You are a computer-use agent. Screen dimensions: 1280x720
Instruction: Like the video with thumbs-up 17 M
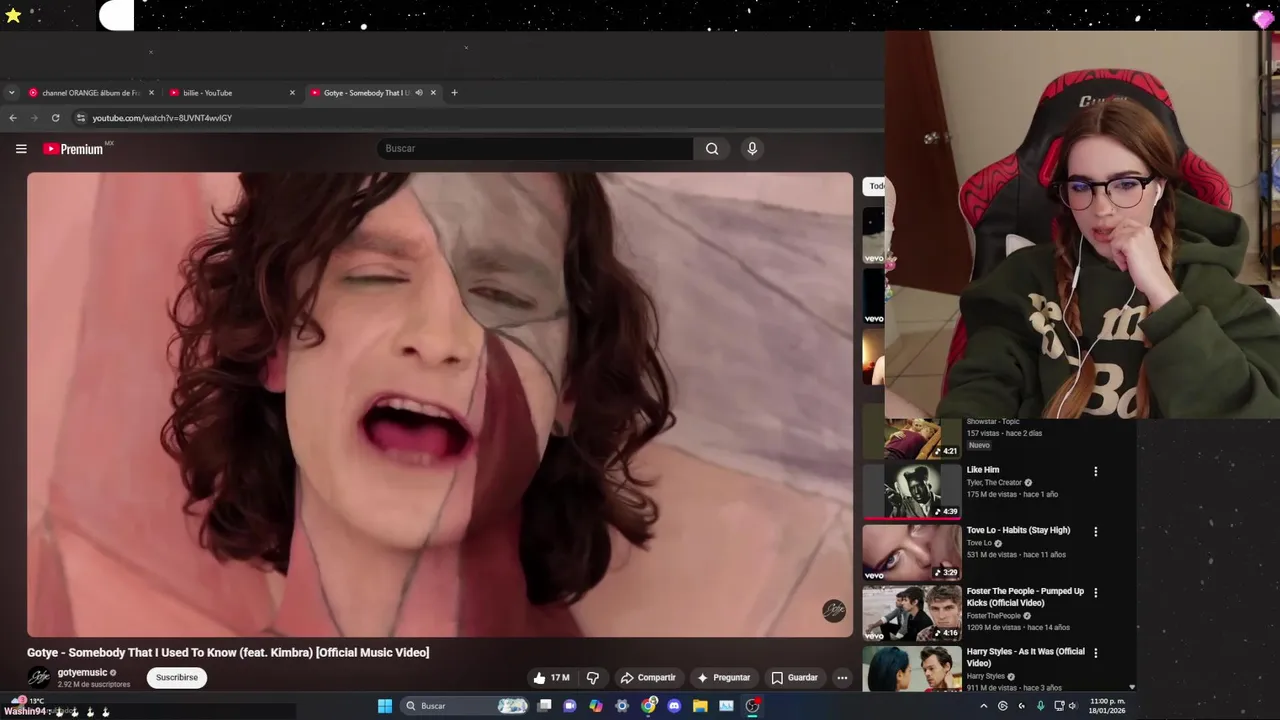(x=551, y=677)
